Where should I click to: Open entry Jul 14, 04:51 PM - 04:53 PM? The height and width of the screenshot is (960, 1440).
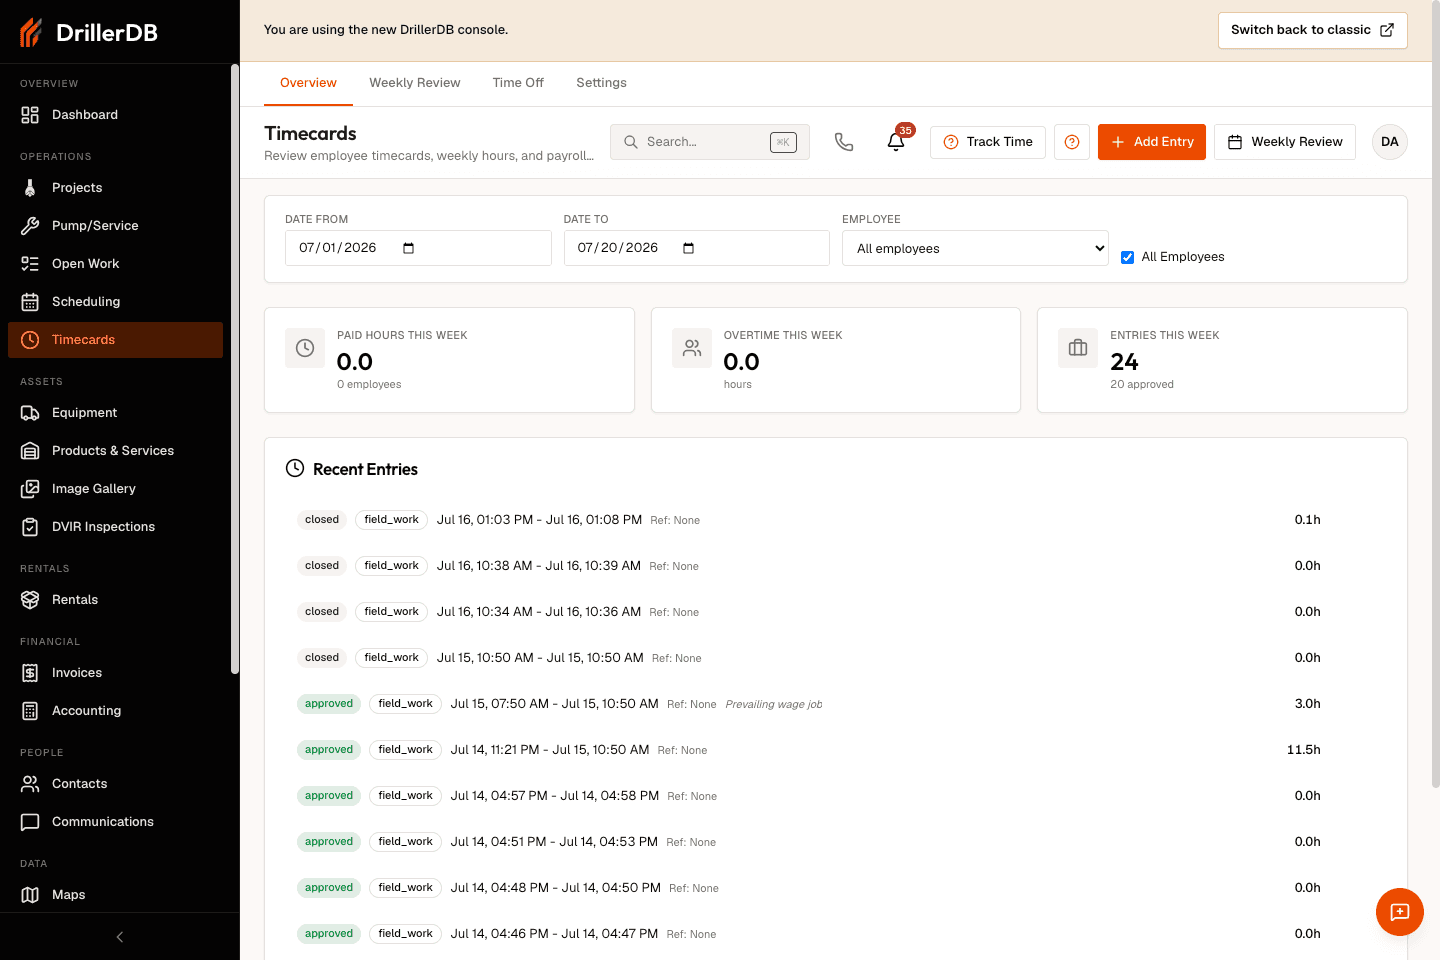836,842
